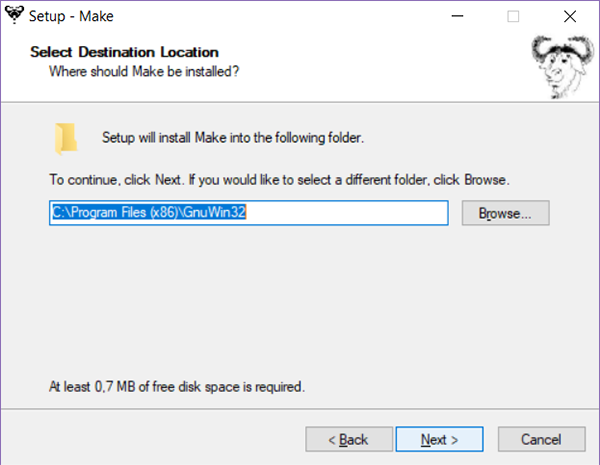
Task: Focus the destination folder path field
Action: (x=248, y=213)
